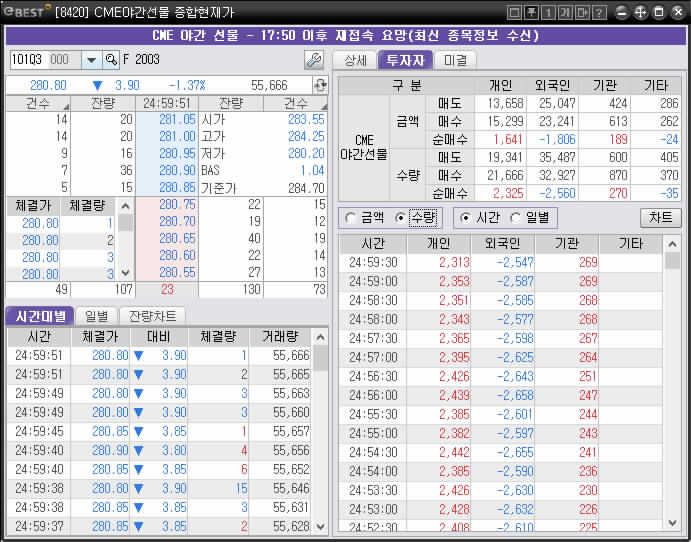Open the 잔량차트 tab
The width and height of the screenshot is (691, 542).
point(152,316)
